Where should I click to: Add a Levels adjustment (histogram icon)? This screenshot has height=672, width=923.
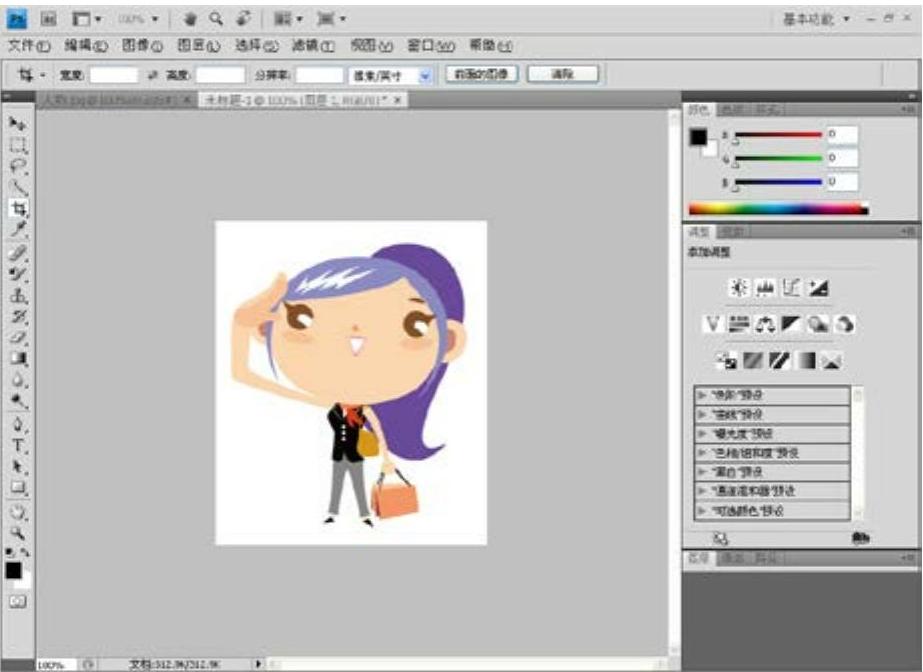tap(765, 288)
